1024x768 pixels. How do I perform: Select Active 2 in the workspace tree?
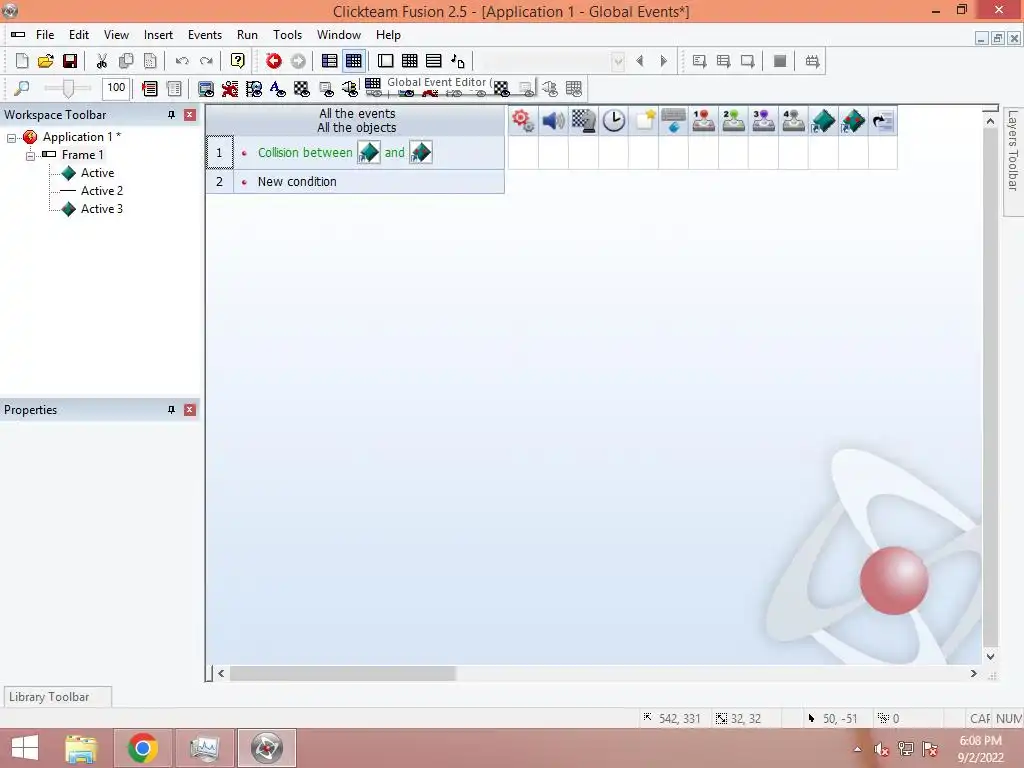click(x=101, y=191)
